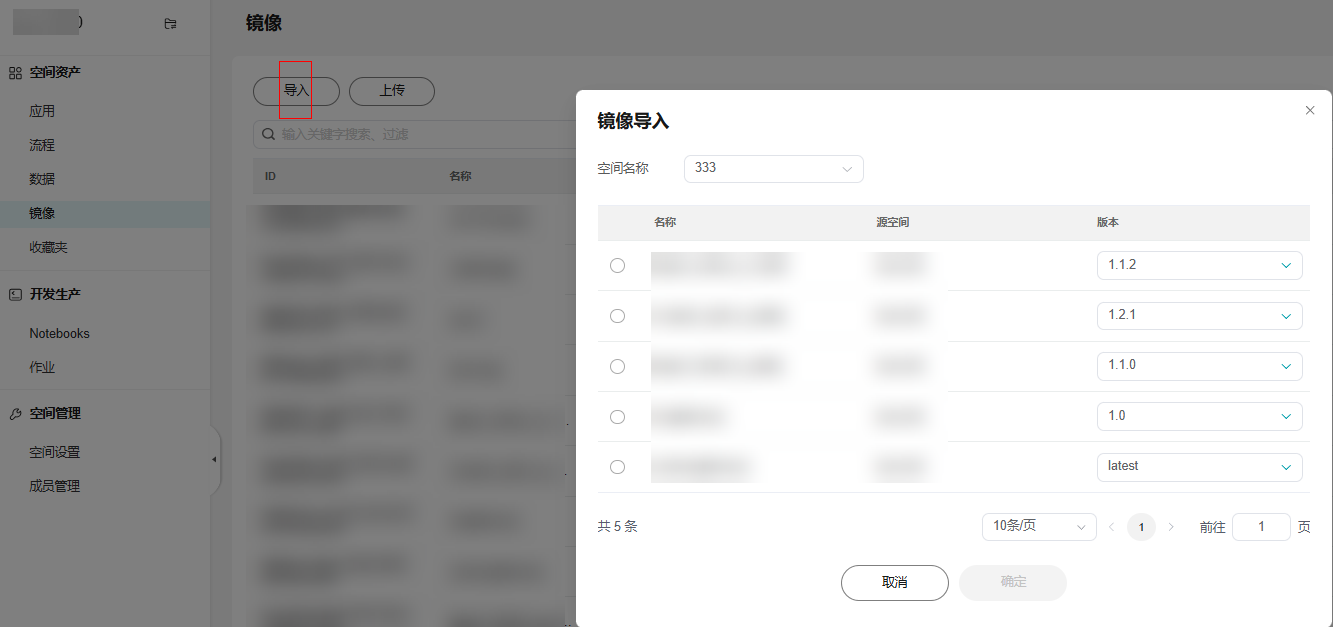Open the 空间名称 dropdown showing 333

[773, 168]
